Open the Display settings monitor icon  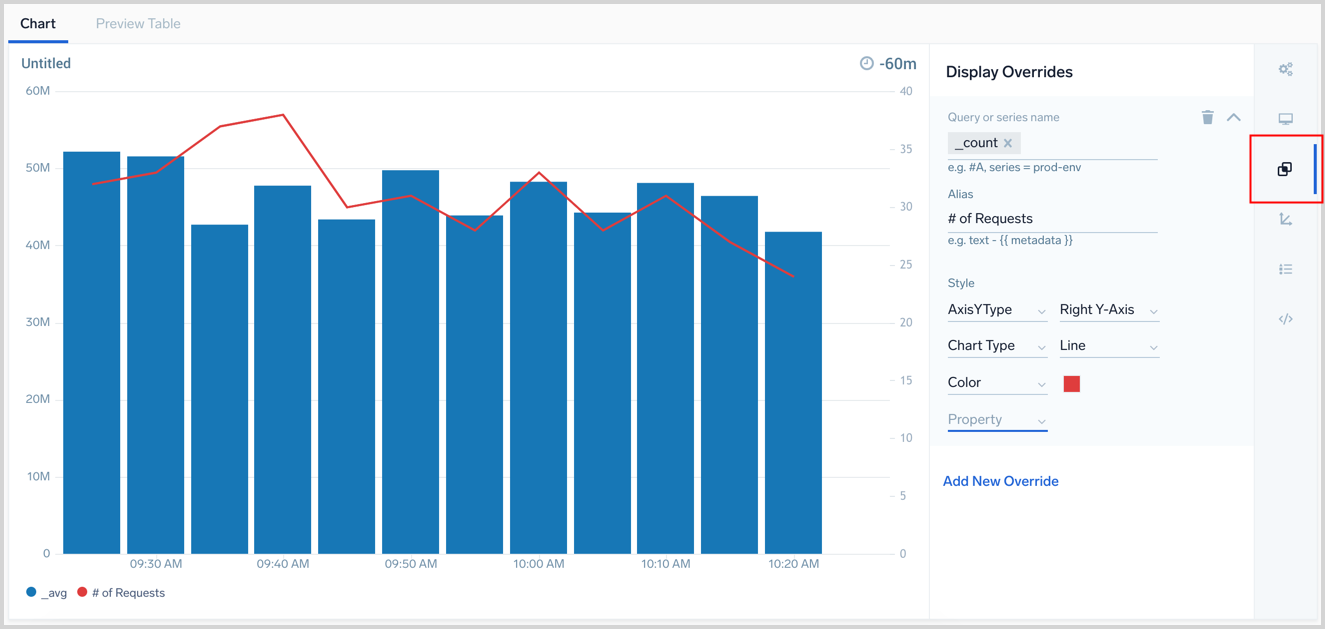coord(1285,119)
